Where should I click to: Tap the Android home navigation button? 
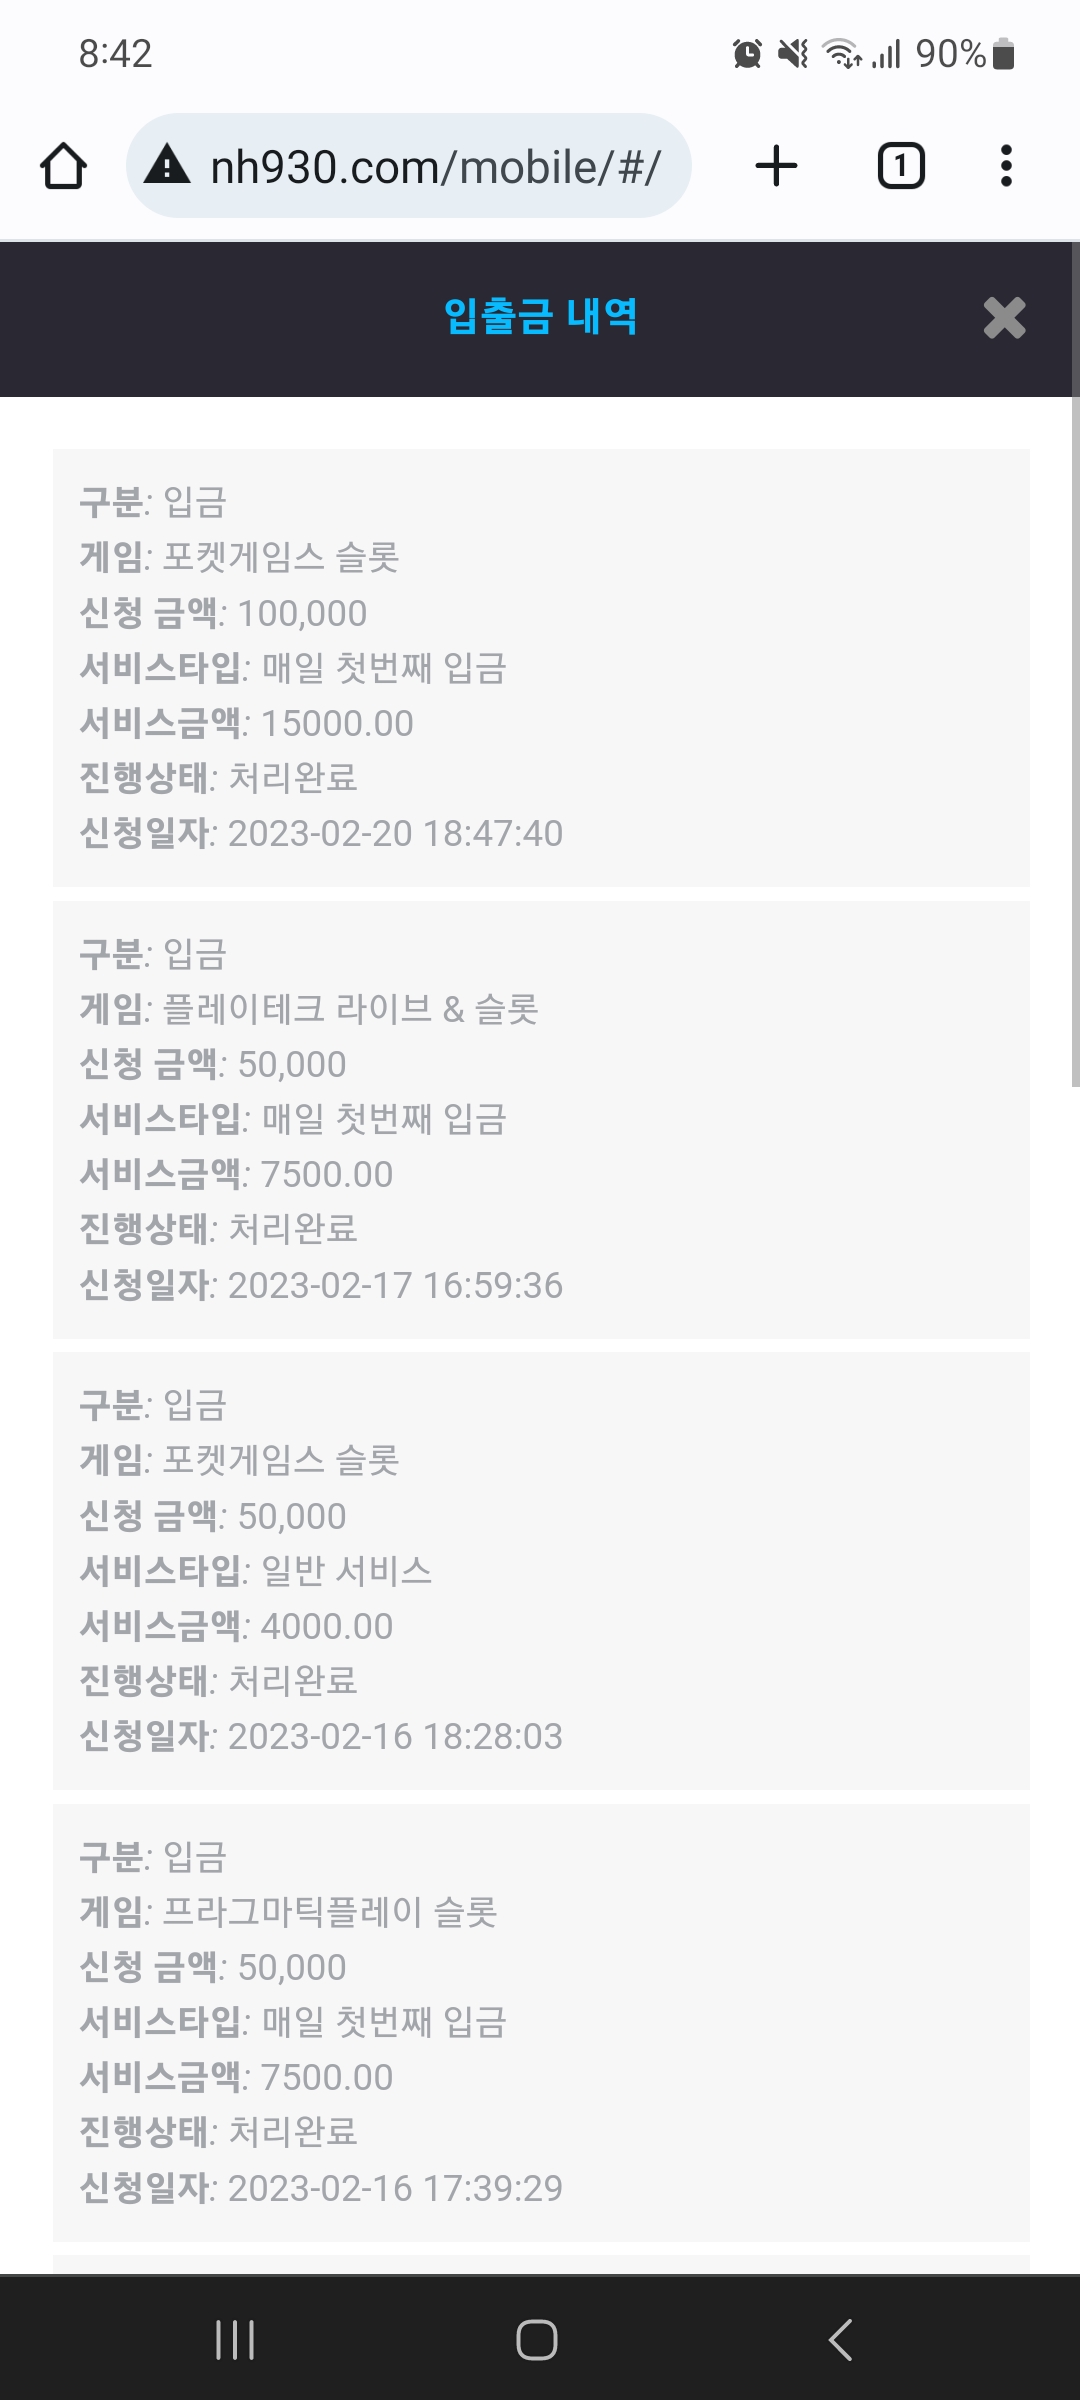(537, 2339)
